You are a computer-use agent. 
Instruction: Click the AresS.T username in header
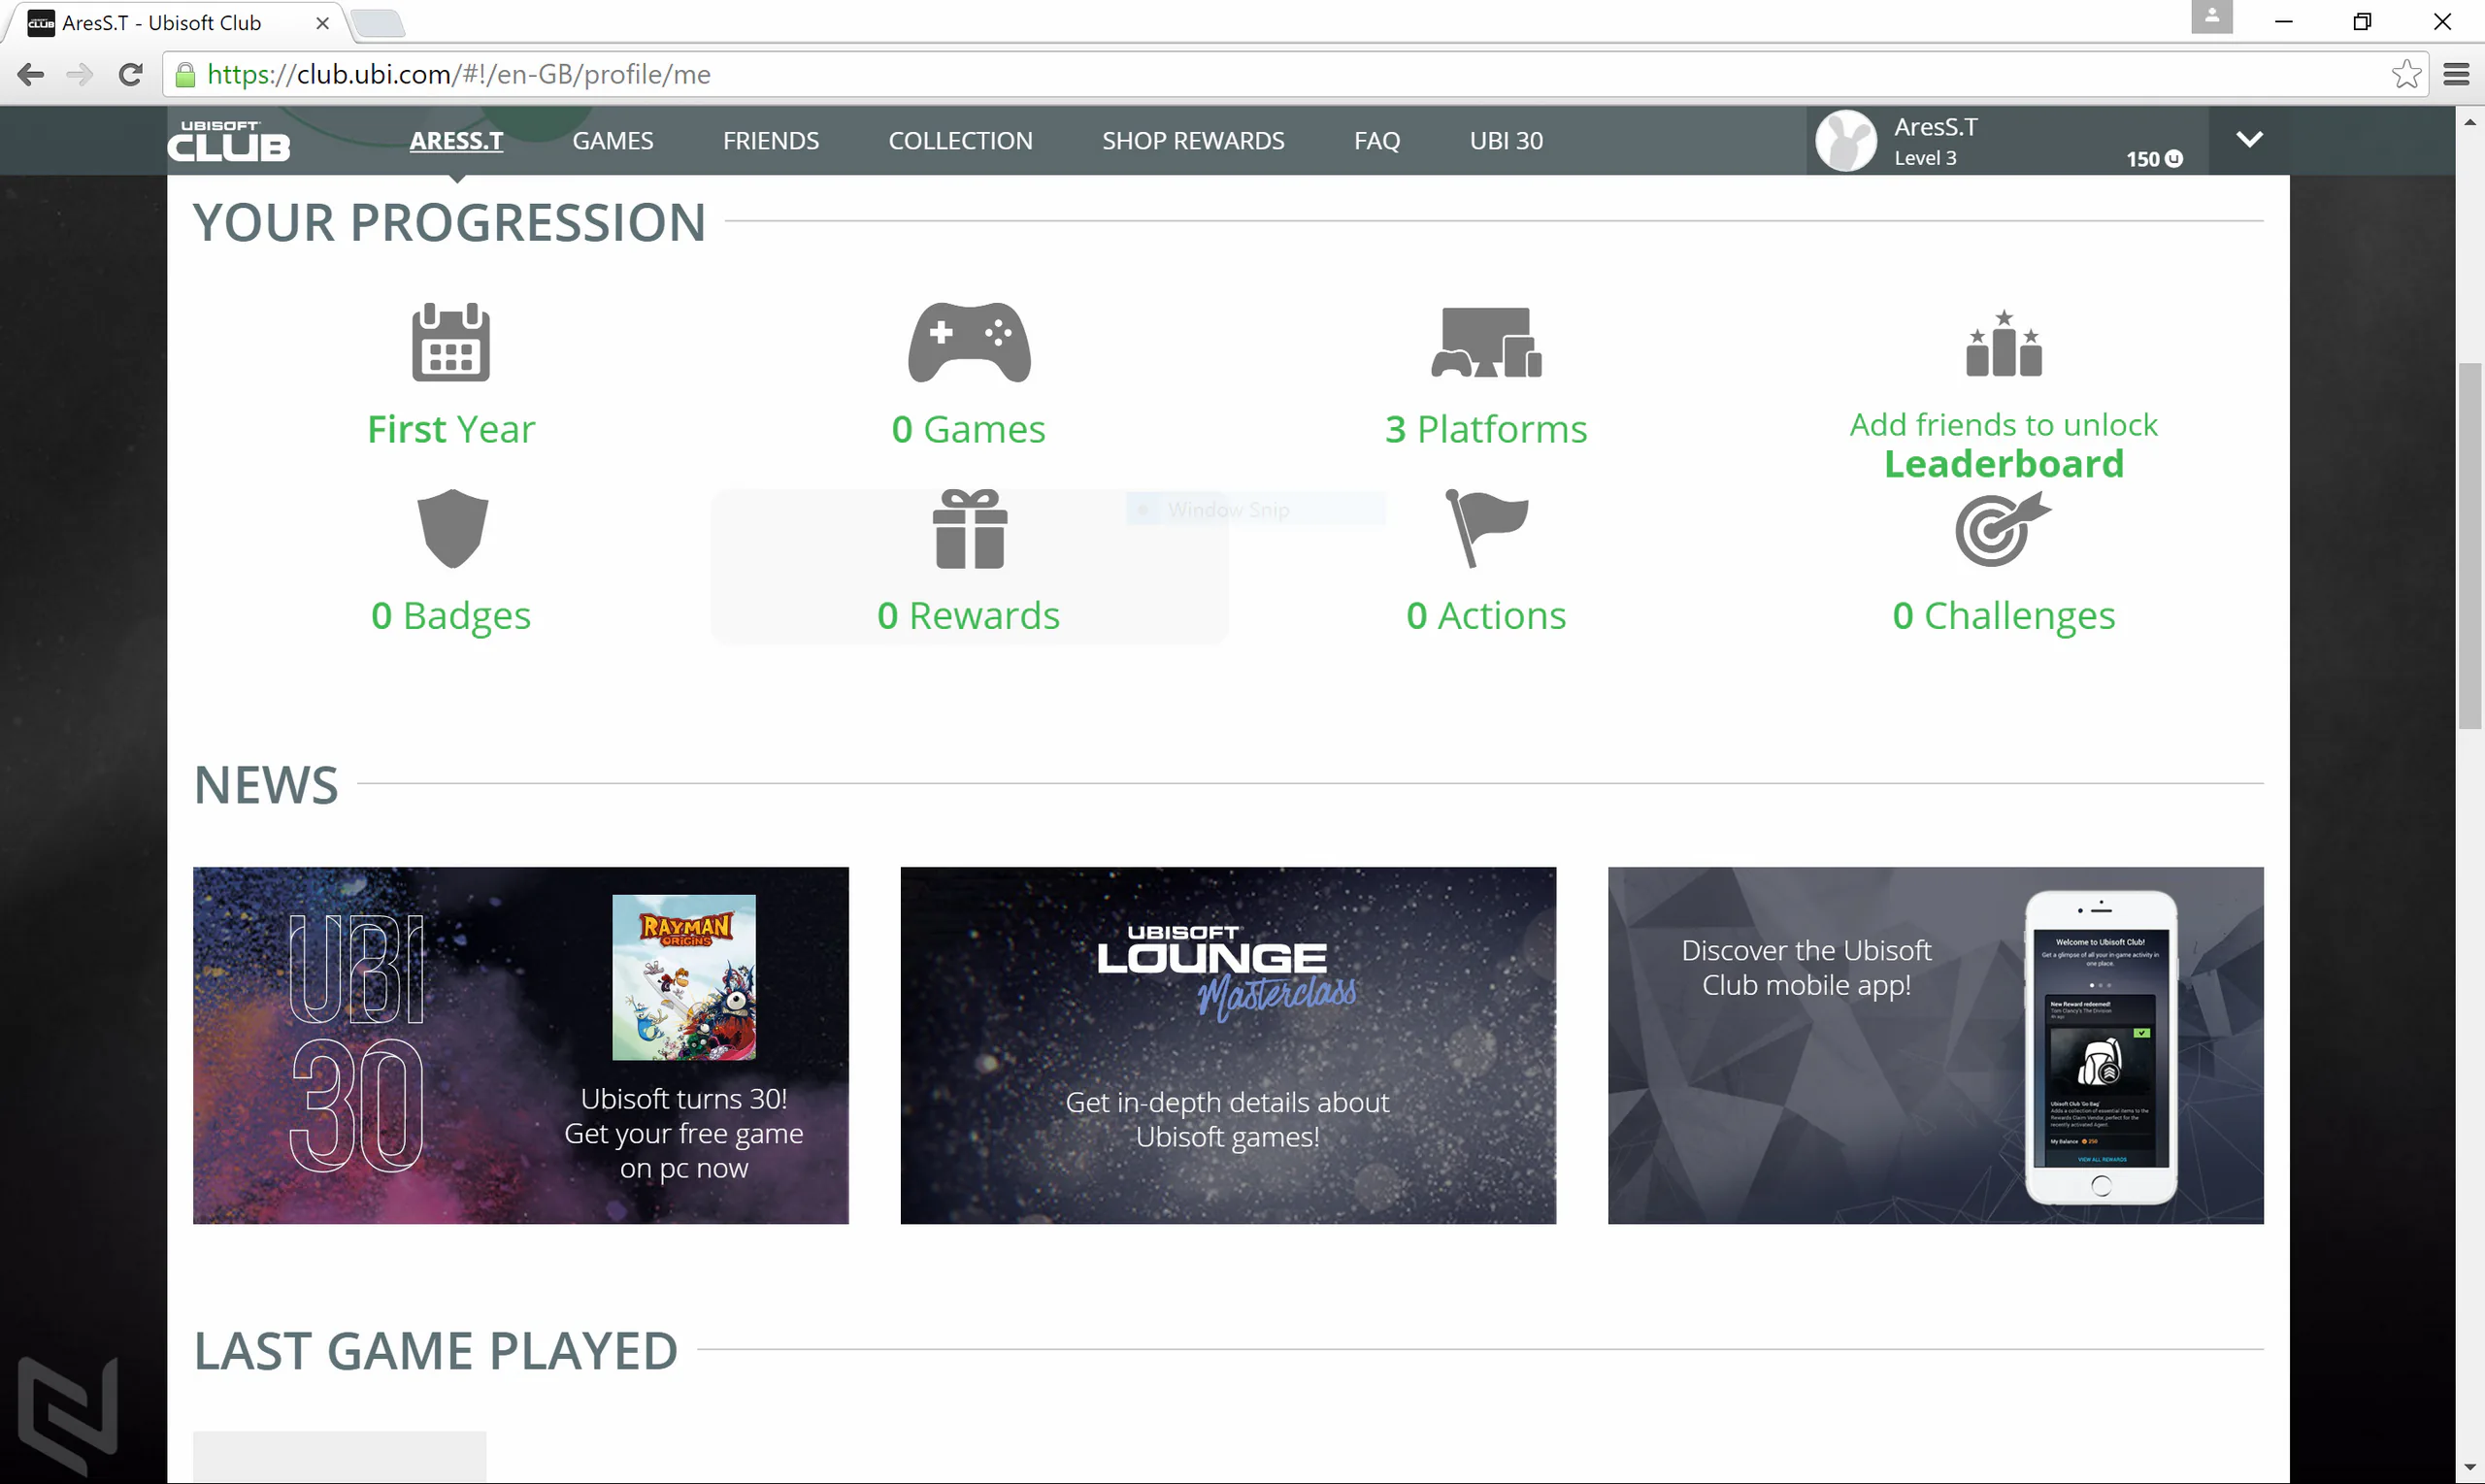[x=1936, y=127]
